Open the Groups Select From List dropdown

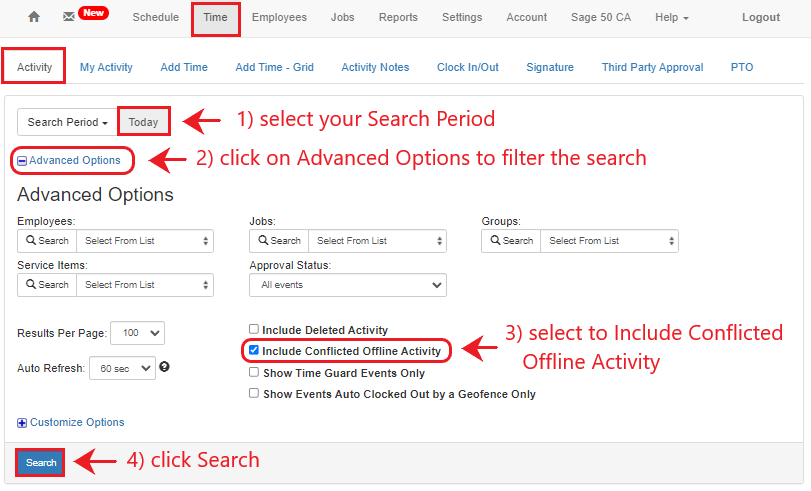coord(610,241)
